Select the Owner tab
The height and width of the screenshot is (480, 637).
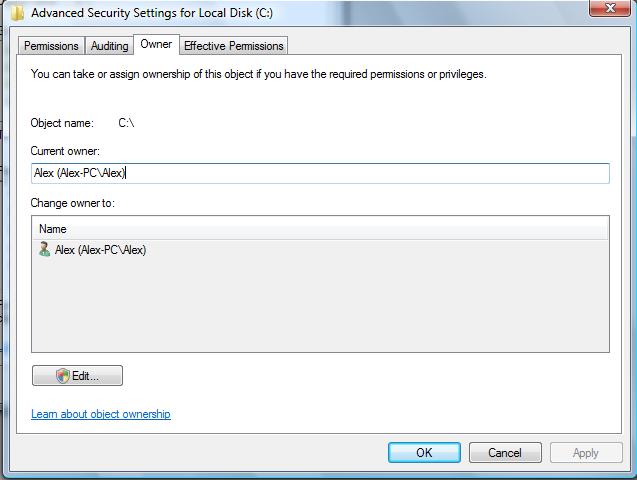[156, 44]
